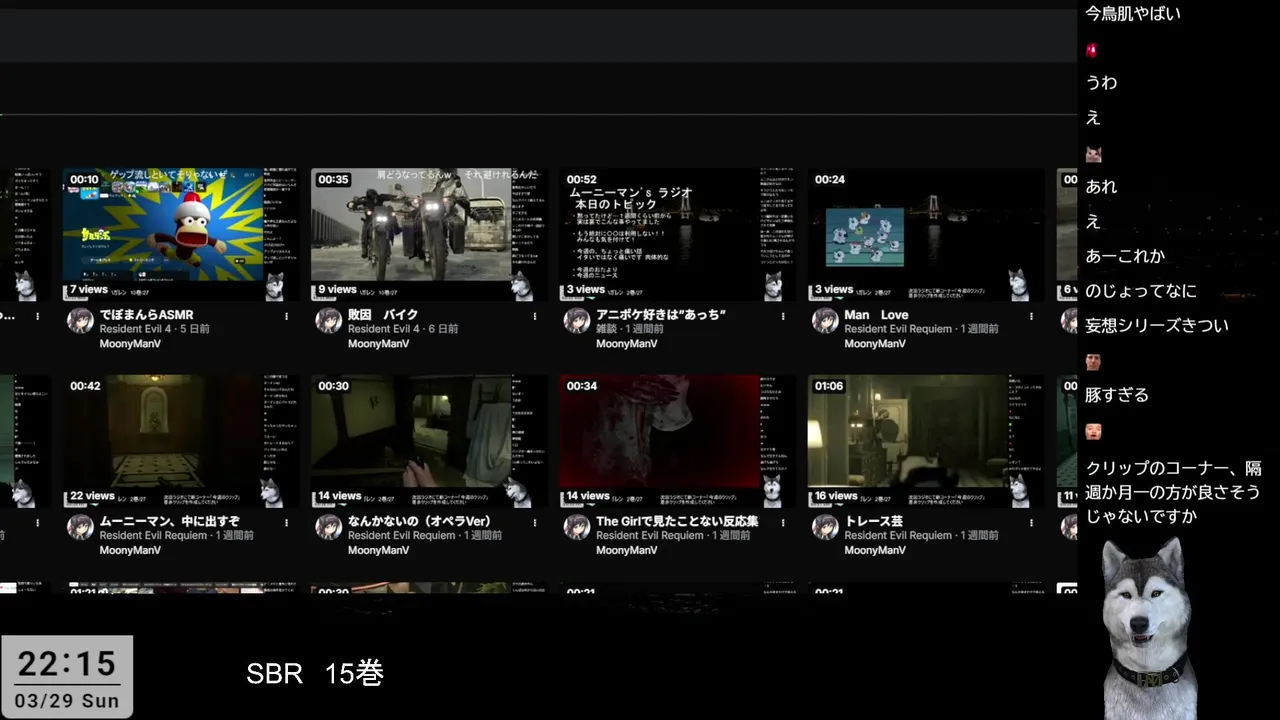
Task: Click the red emote under 今鳥肌やばい
Action: [x=1092, y=49]
